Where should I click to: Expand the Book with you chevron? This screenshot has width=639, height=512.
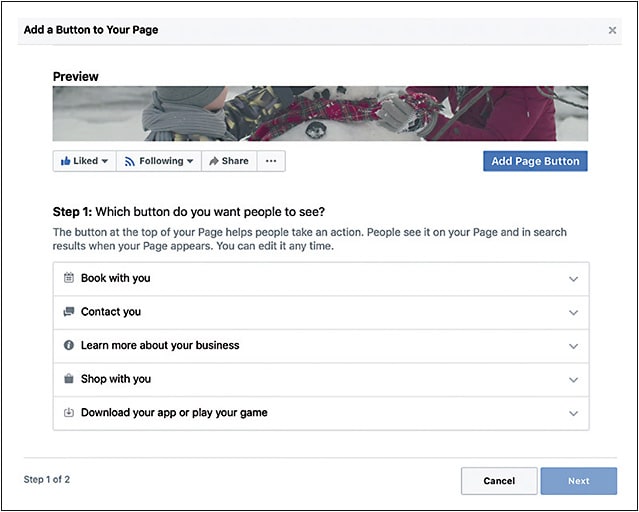click(x=573, y=279)
